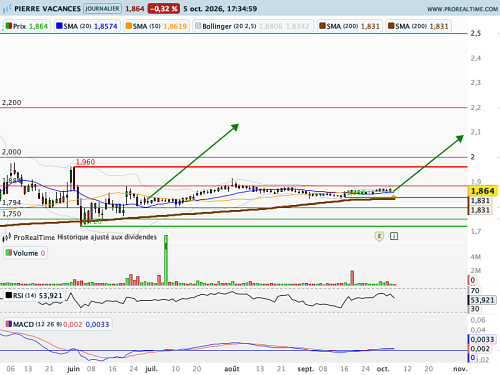Select the Bollinger (20 2,5) legend entry

click(253, 26)
